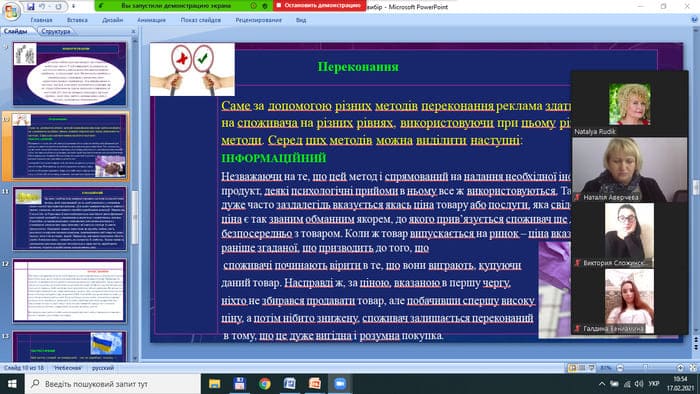Show hidden system tray icons chevron

[x=602, y=384]
